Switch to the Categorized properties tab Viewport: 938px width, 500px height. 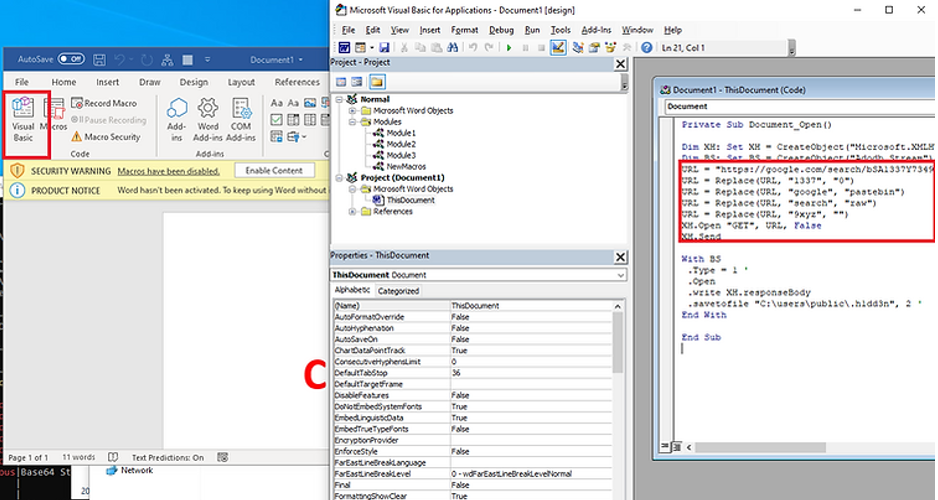pos(399,291)
